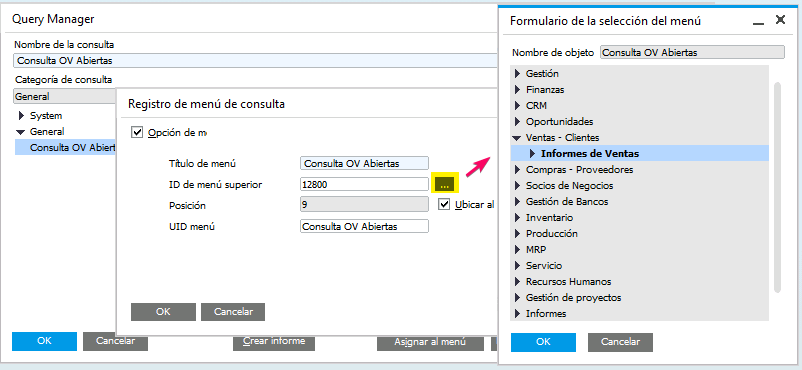The width and height of the screenshot is (802, 370).
Task: Click Cancelar in the menu selection form
Action: (x=620, y=342)
